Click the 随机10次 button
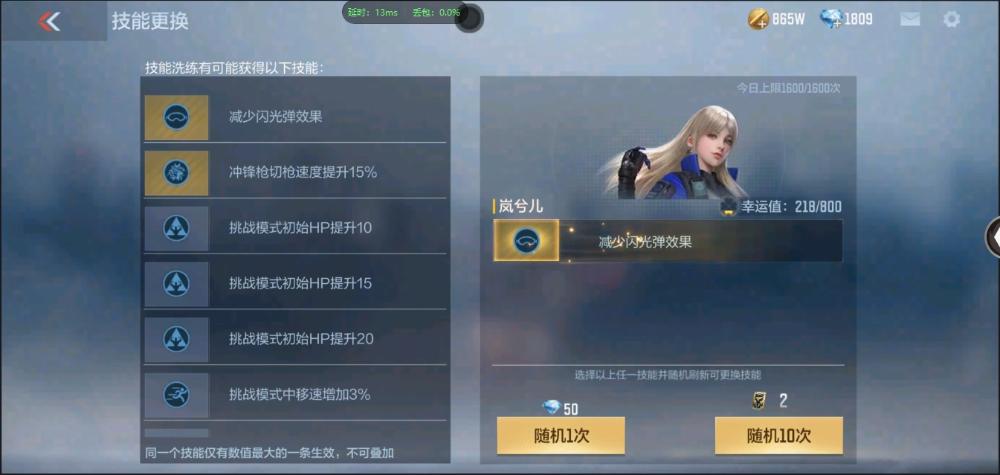Image resolution: width=1000 pixels, height=475 pixels. [x=779, y=436]
